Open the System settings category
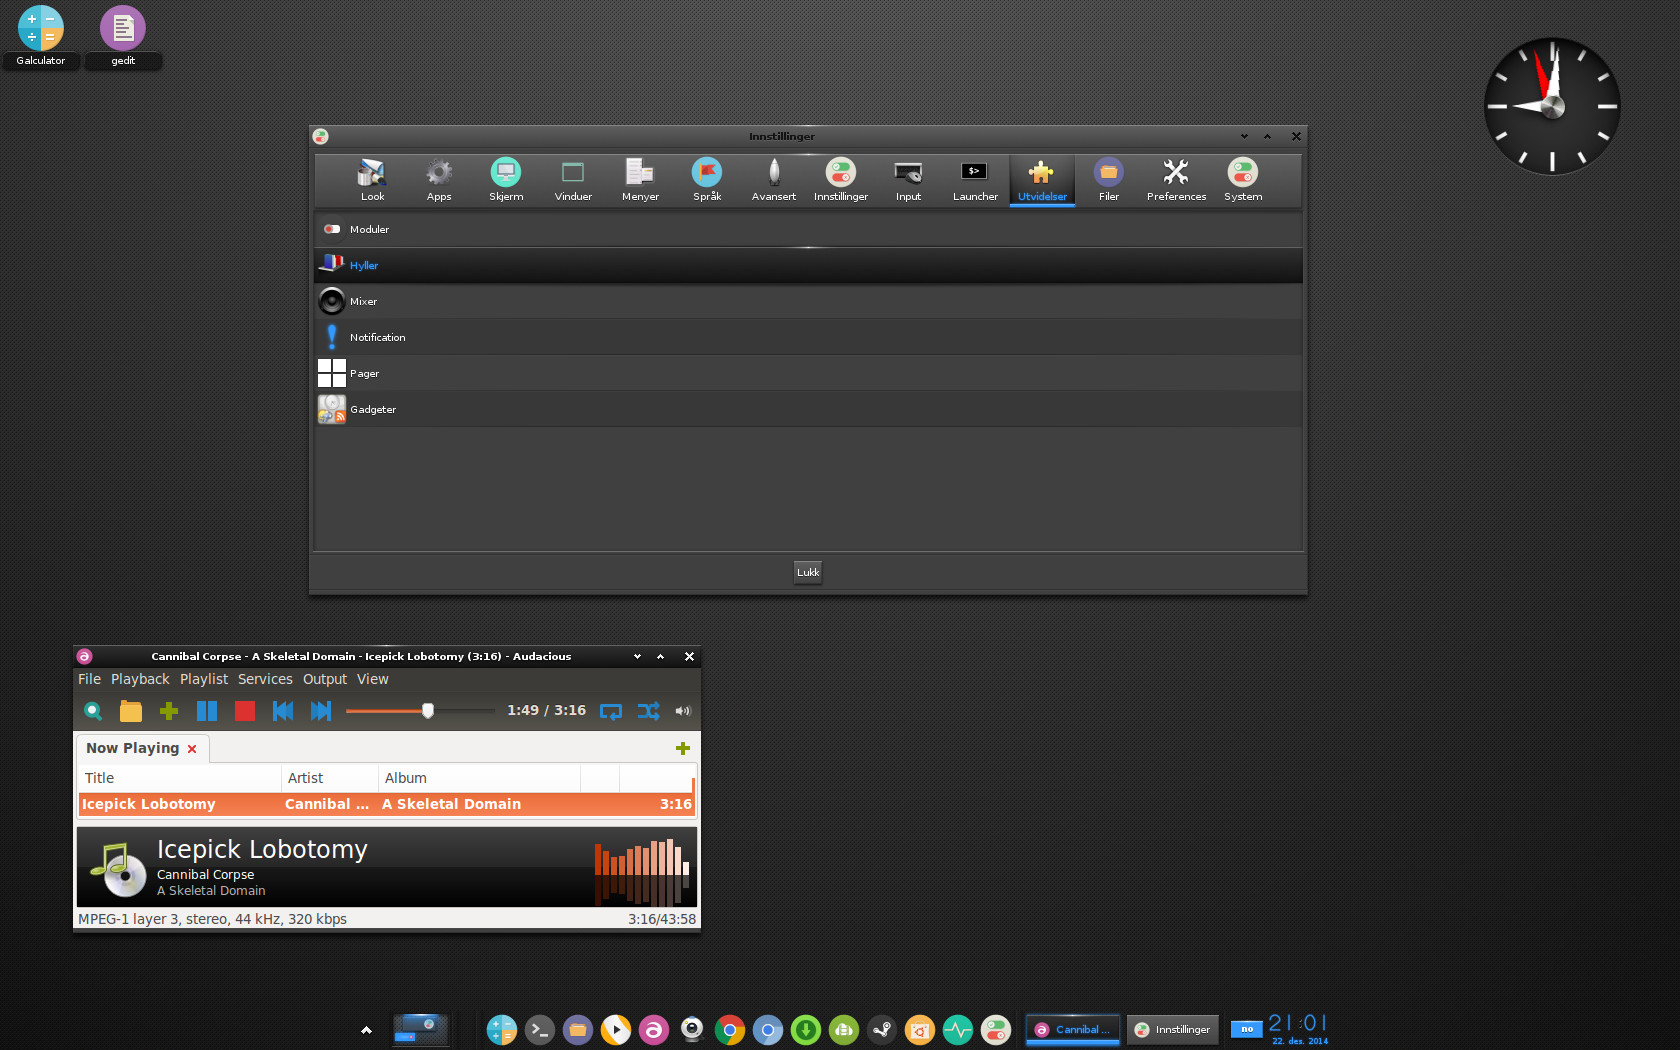Screen dimensions: 1680x1050 pos(1243,180)
